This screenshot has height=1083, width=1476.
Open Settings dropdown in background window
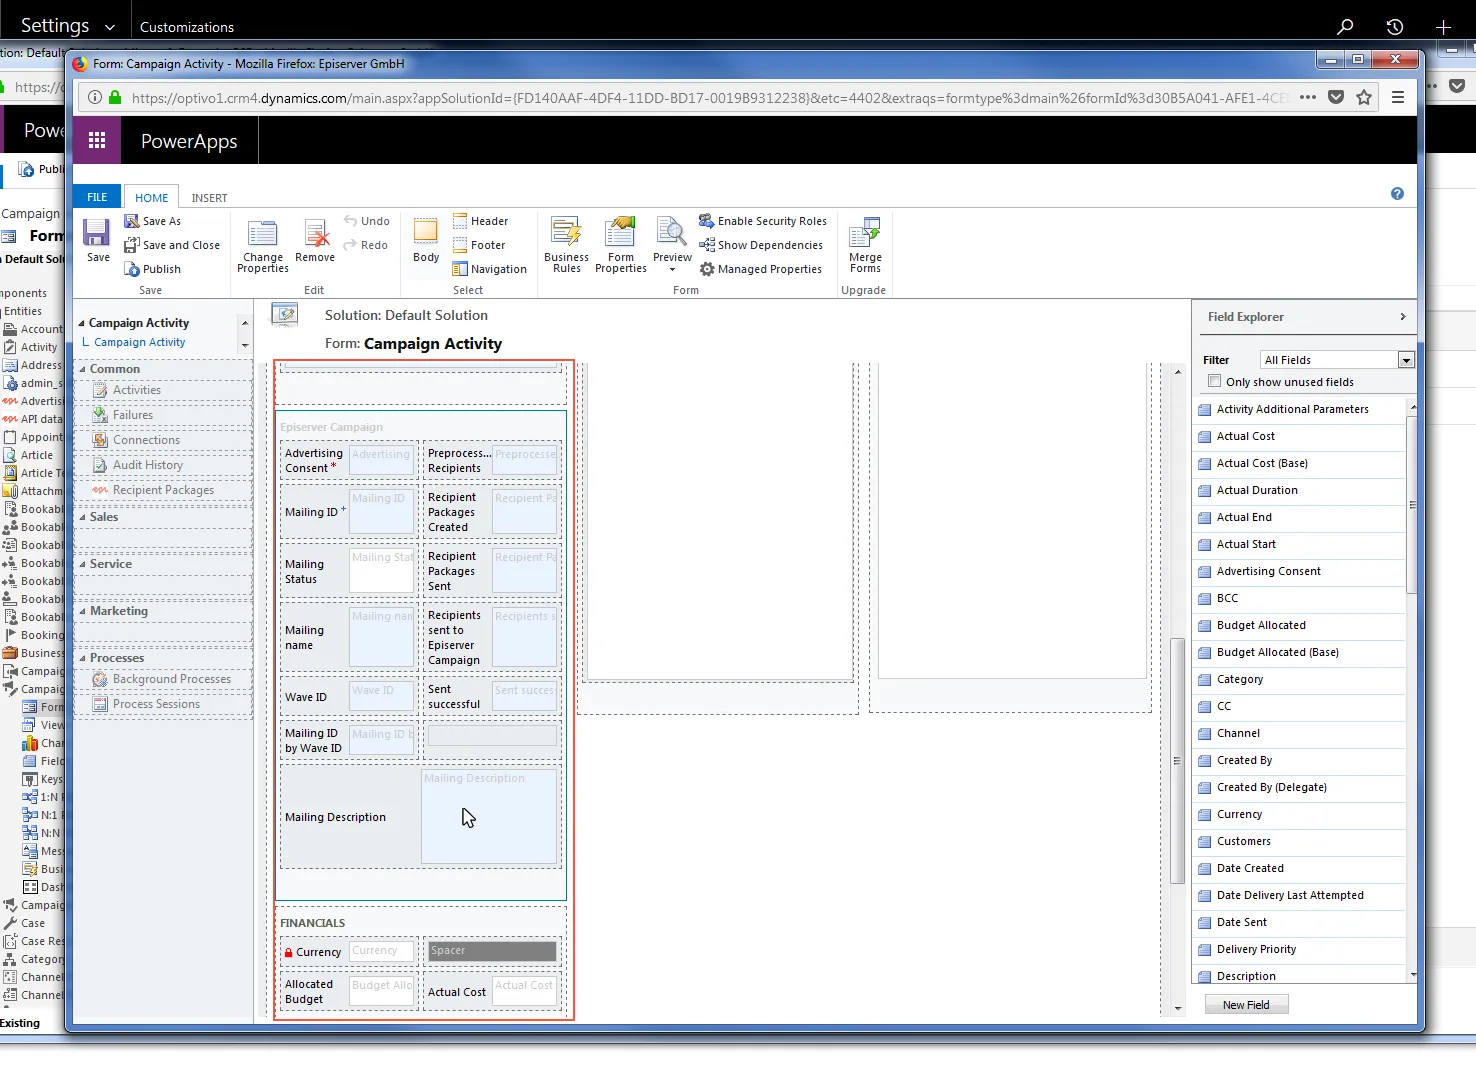point(68,26)
